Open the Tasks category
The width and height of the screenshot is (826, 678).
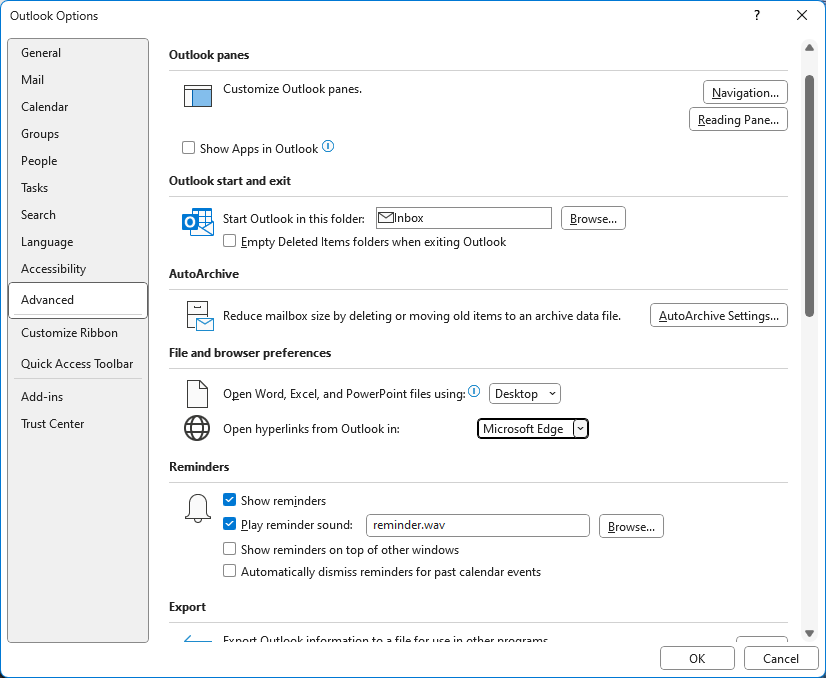pos(78,188)
